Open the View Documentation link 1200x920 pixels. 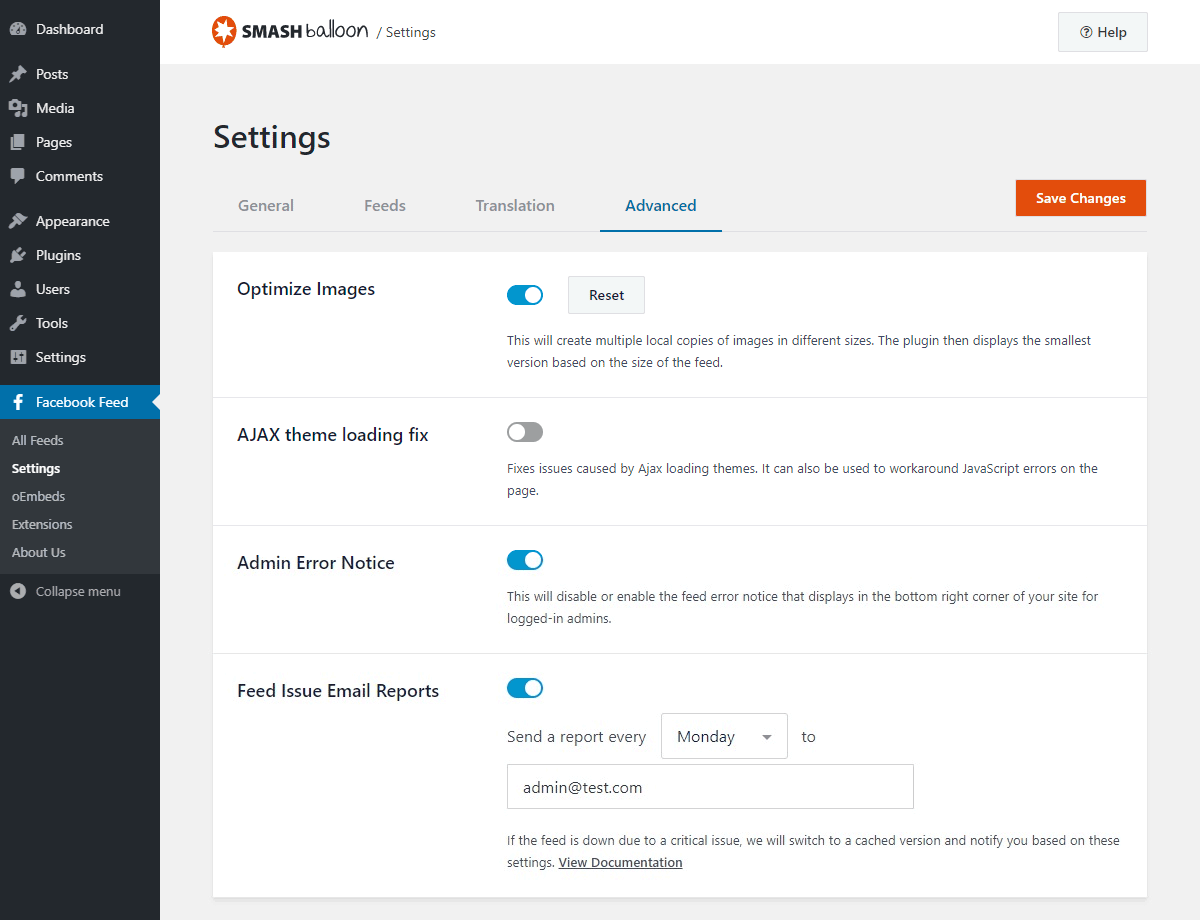pyautogui.click(x=620, y=862)
